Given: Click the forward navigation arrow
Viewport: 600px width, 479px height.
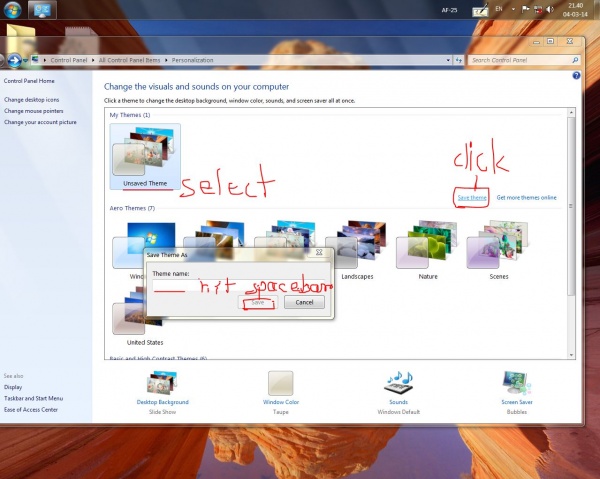Looking at the screenshot, I should [14, 60].
